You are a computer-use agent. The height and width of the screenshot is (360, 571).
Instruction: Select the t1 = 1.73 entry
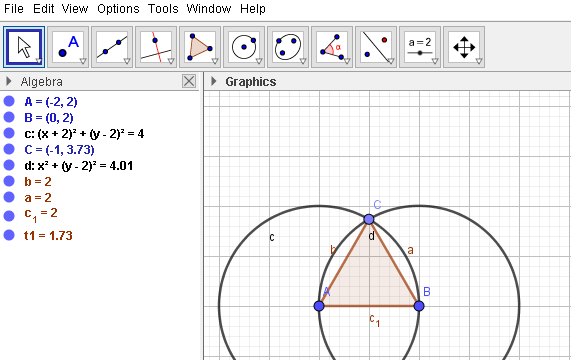[x=48, y=236]
